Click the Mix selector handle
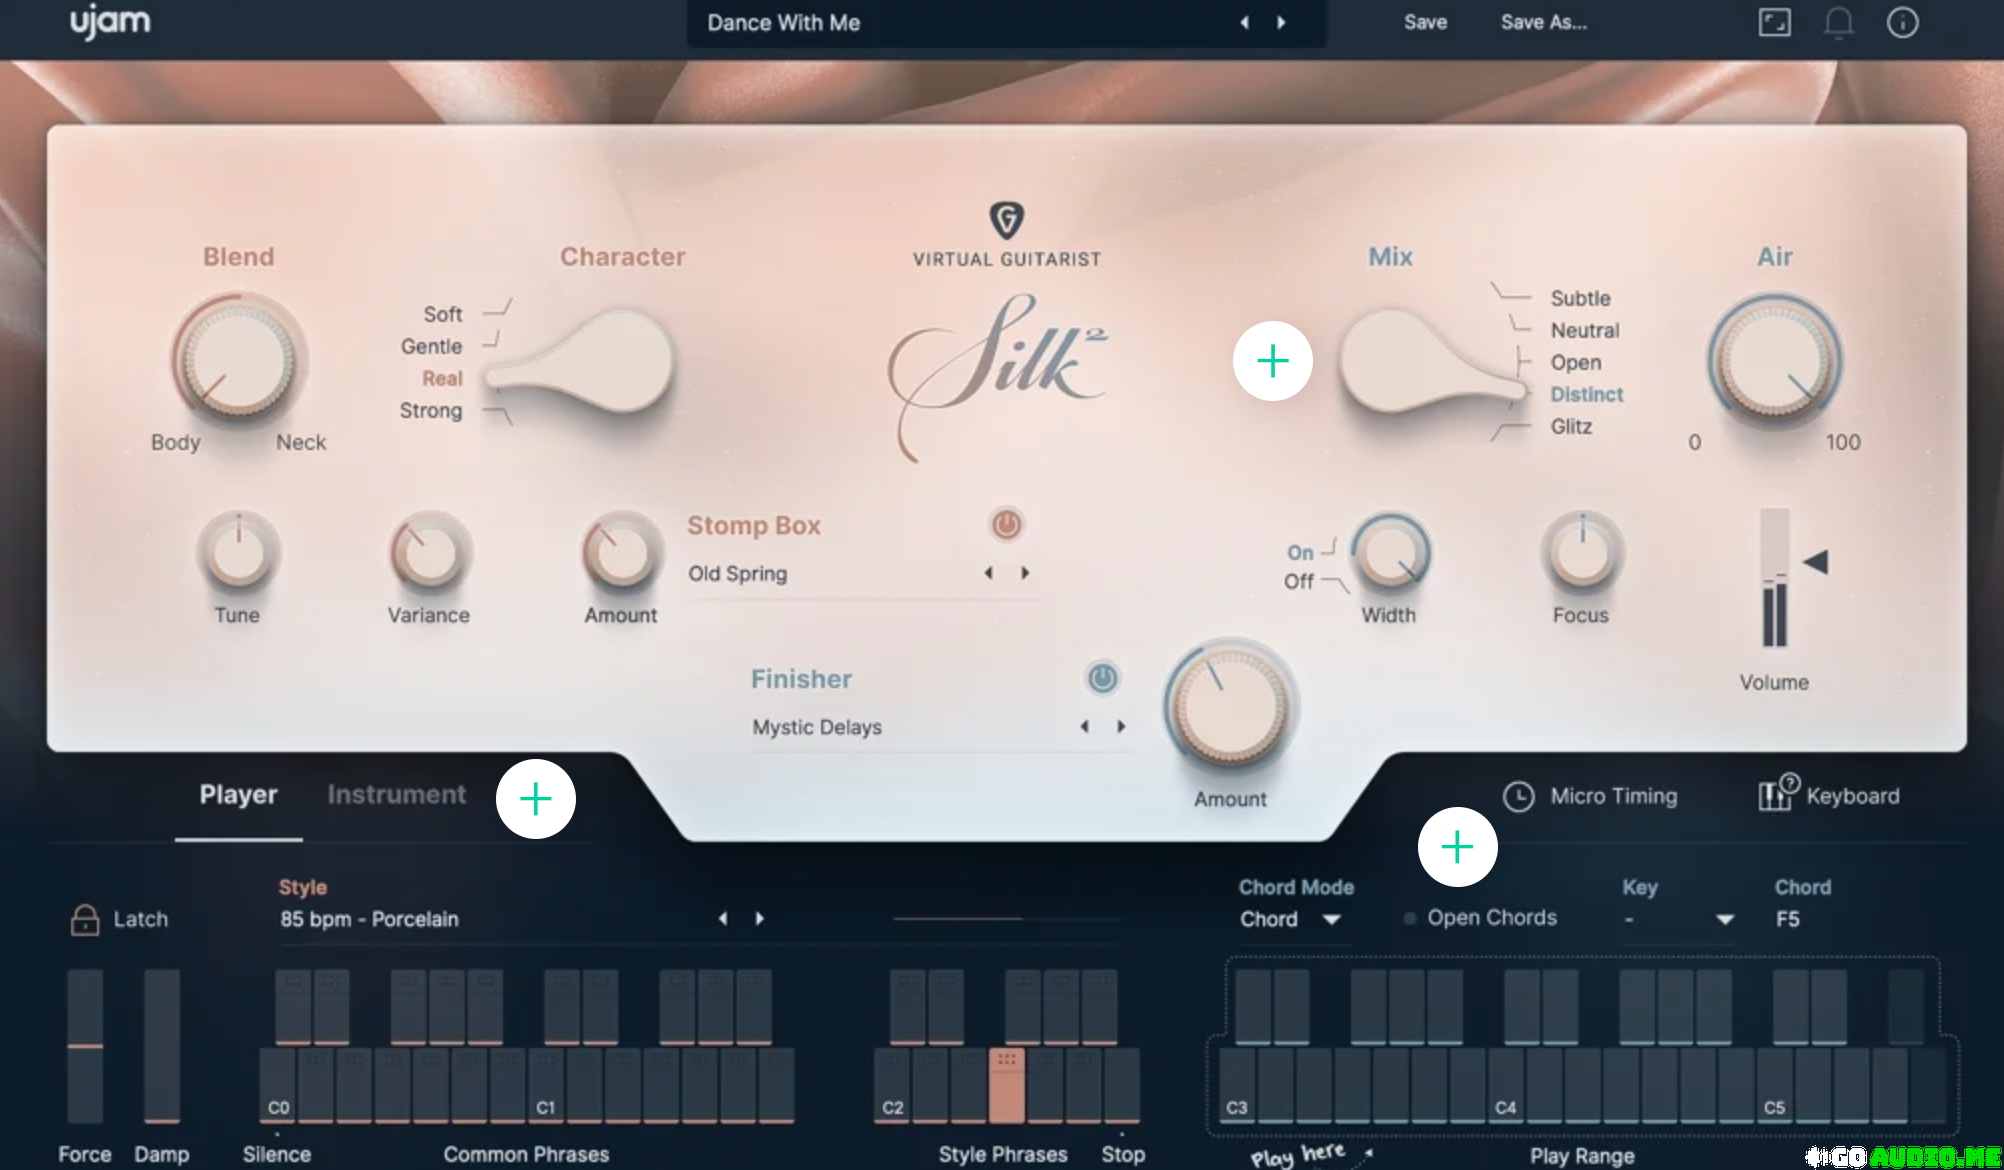This screenshot has height=1170, width=2004. 1432,360
